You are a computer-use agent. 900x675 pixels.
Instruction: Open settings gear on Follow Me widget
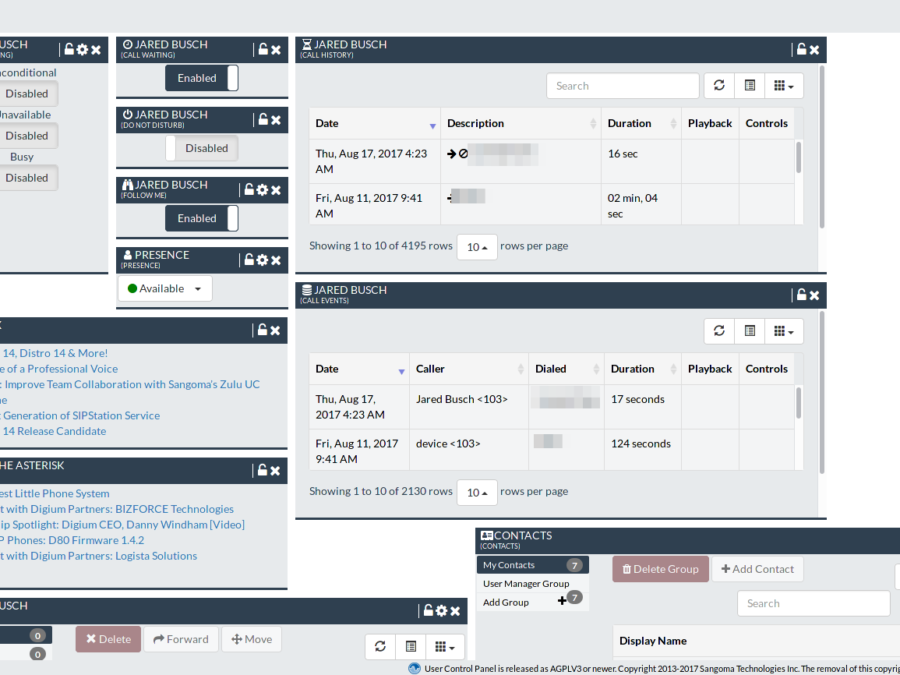point(262,189)
